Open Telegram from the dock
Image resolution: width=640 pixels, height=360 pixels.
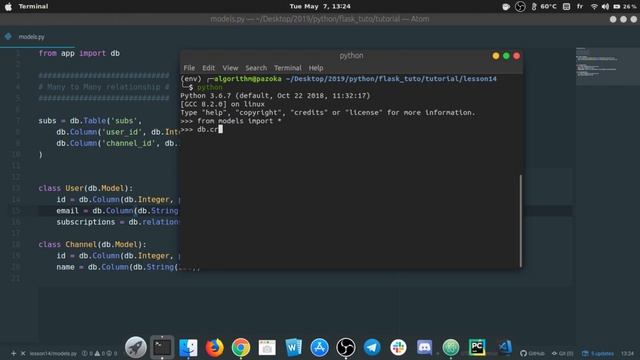[372, 348]
